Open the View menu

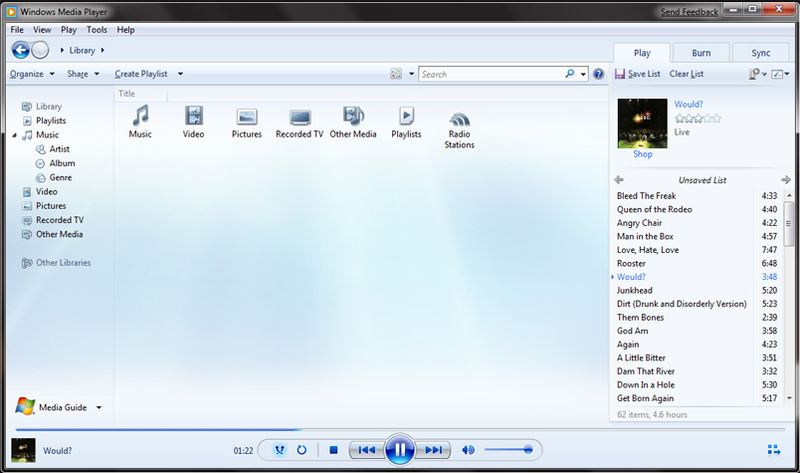42,30
